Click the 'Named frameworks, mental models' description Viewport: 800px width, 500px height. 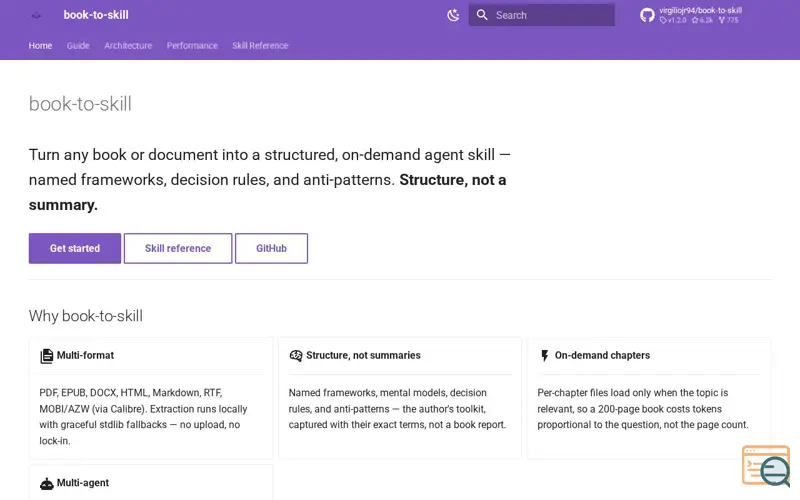tap(397, 409)
